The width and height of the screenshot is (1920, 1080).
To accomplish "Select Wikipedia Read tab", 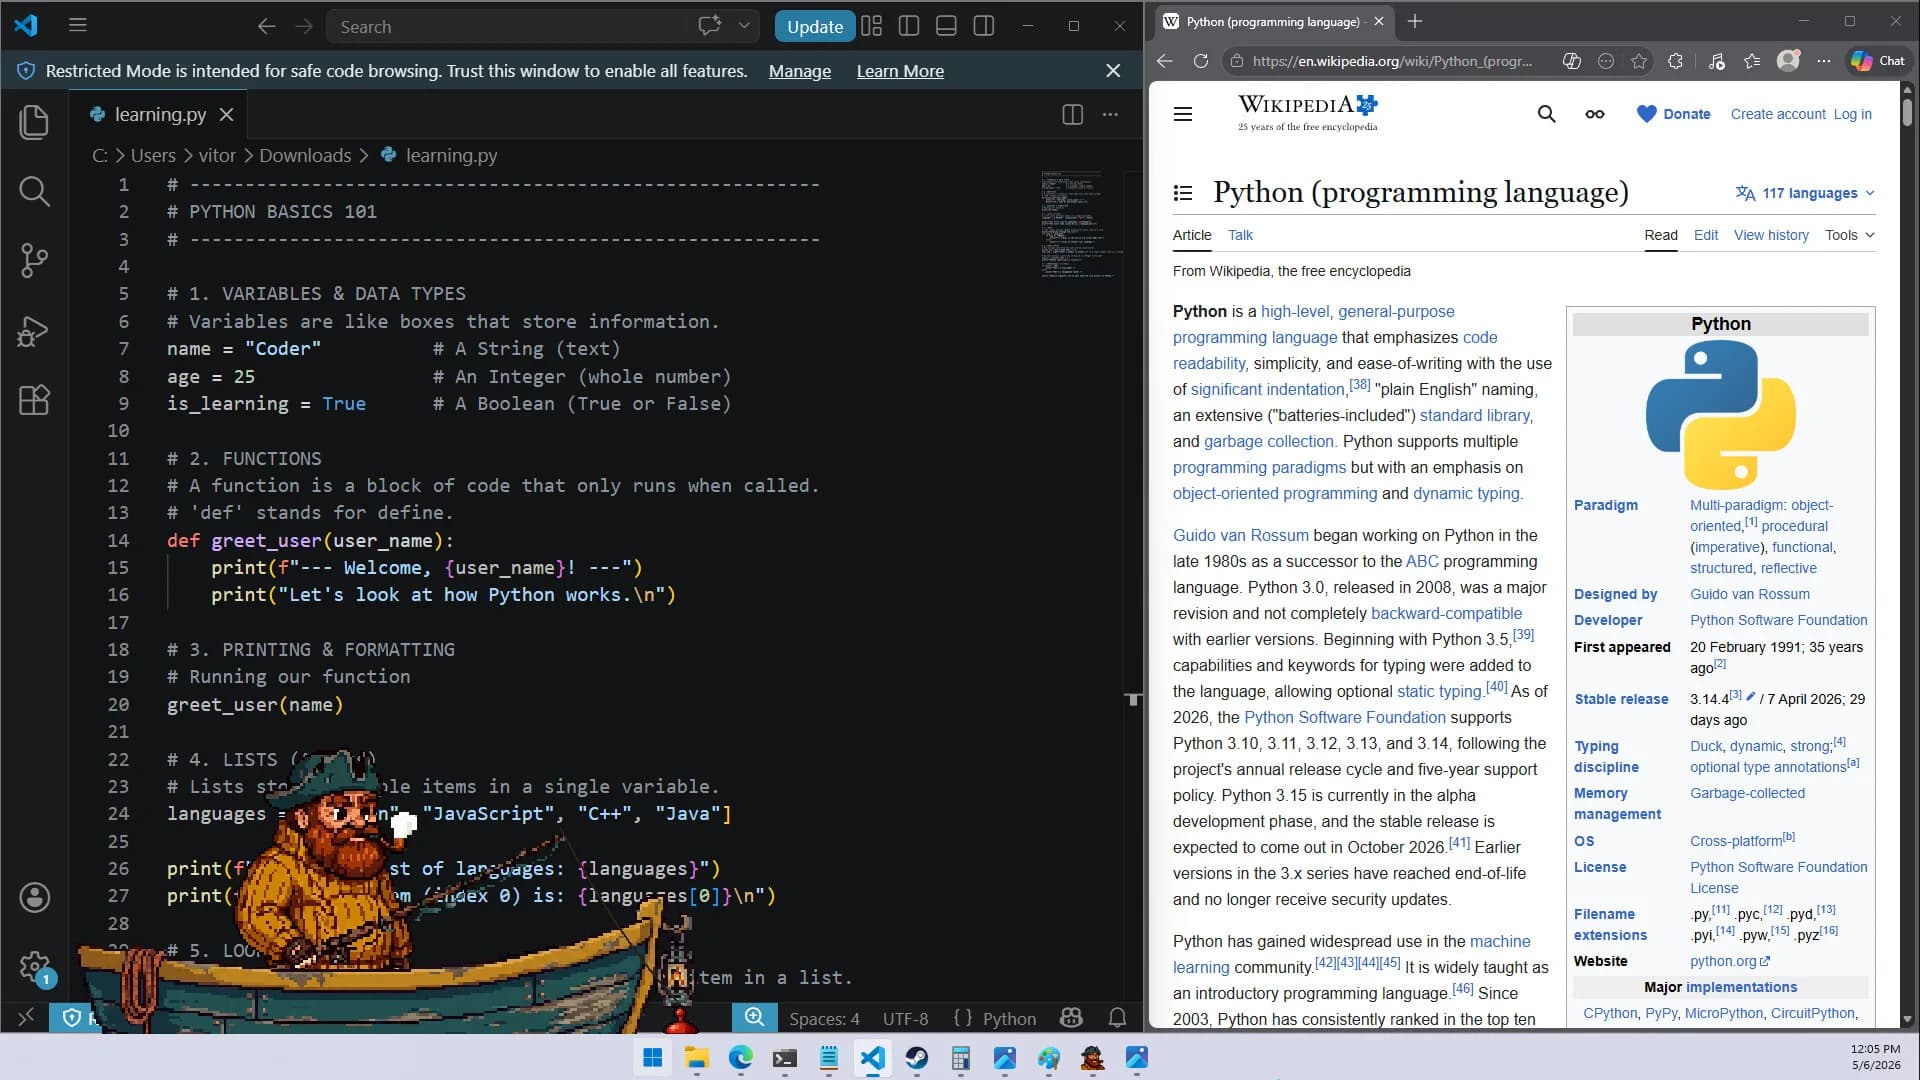I will point(1661,235).
